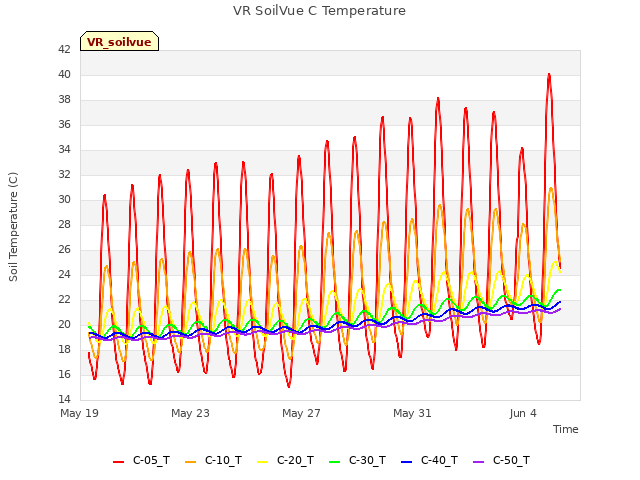The height and width of the screenshot is (480, 640).
Task: Click the Soil Temperature (C) axis label
Action: (13, 227)
